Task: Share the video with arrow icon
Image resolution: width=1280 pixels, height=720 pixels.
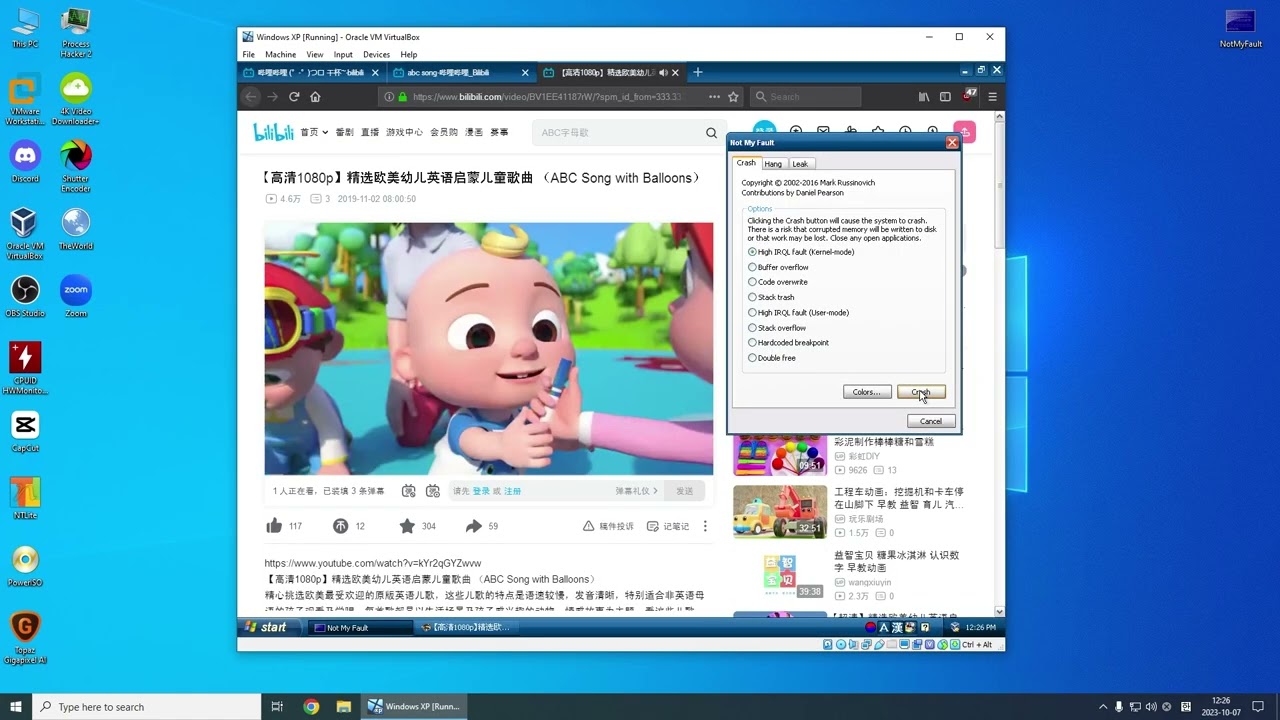Action: [474, 526]
